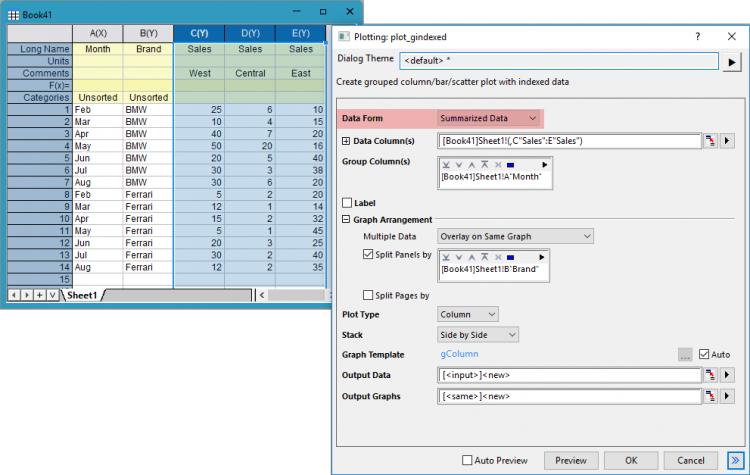Select the Sheet1 tab in Book41

82,295
